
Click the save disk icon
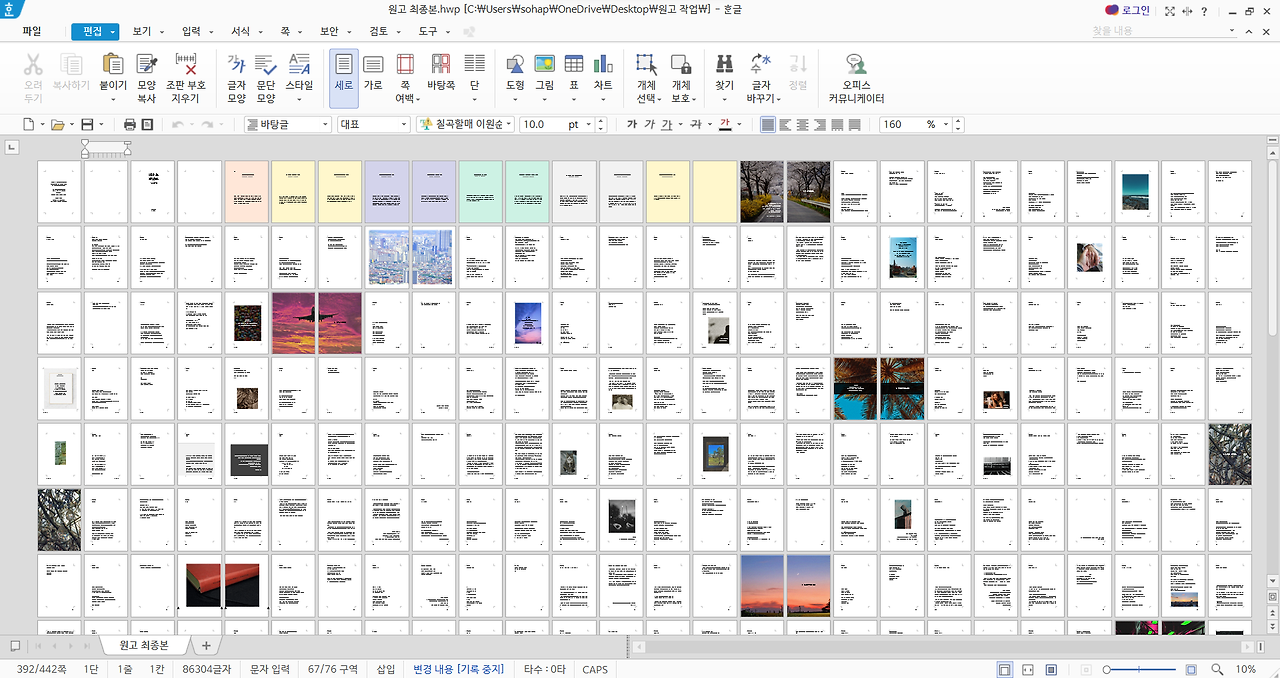coord(86,125)
